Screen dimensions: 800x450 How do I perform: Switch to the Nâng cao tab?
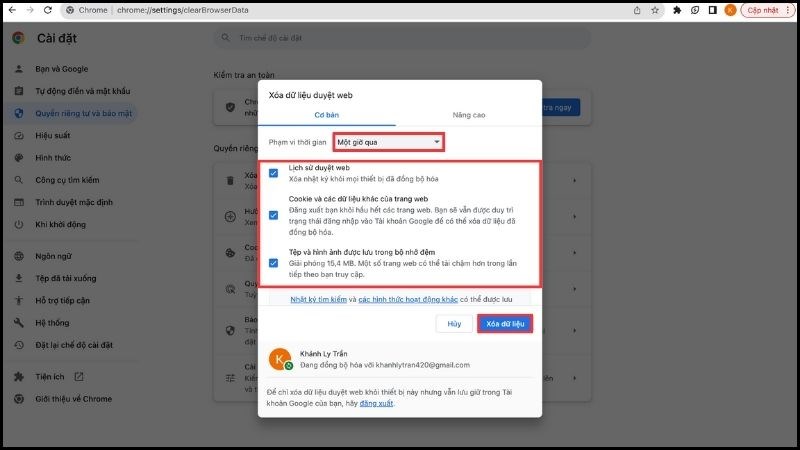point(468,115)
